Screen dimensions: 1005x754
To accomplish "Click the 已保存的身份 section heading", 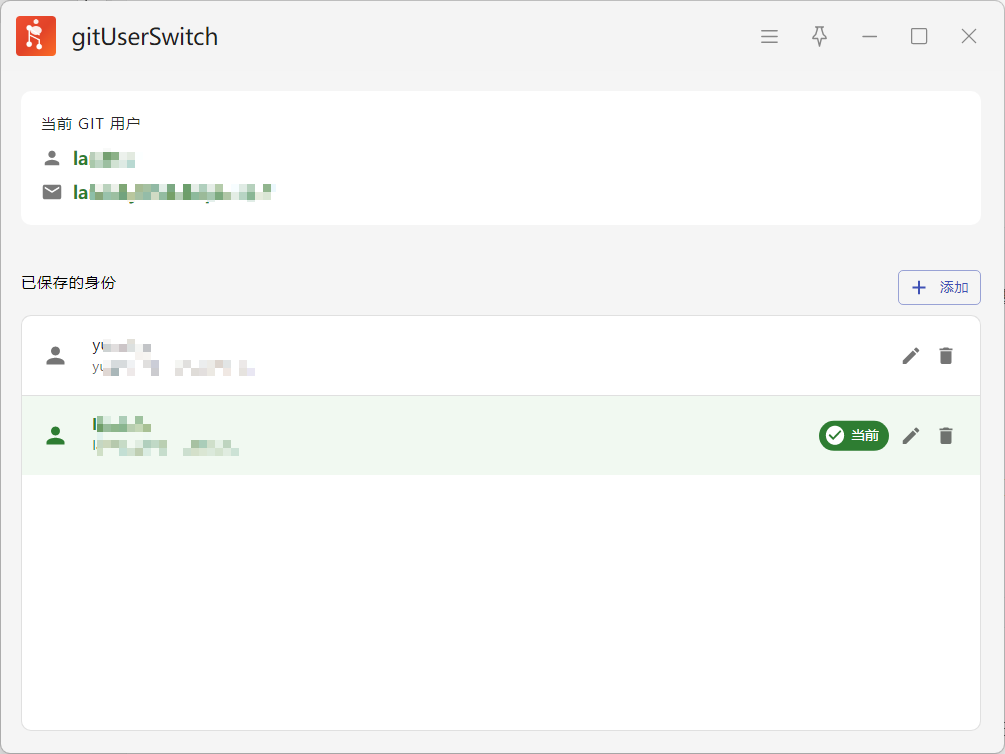I will [x=69, y=283].
